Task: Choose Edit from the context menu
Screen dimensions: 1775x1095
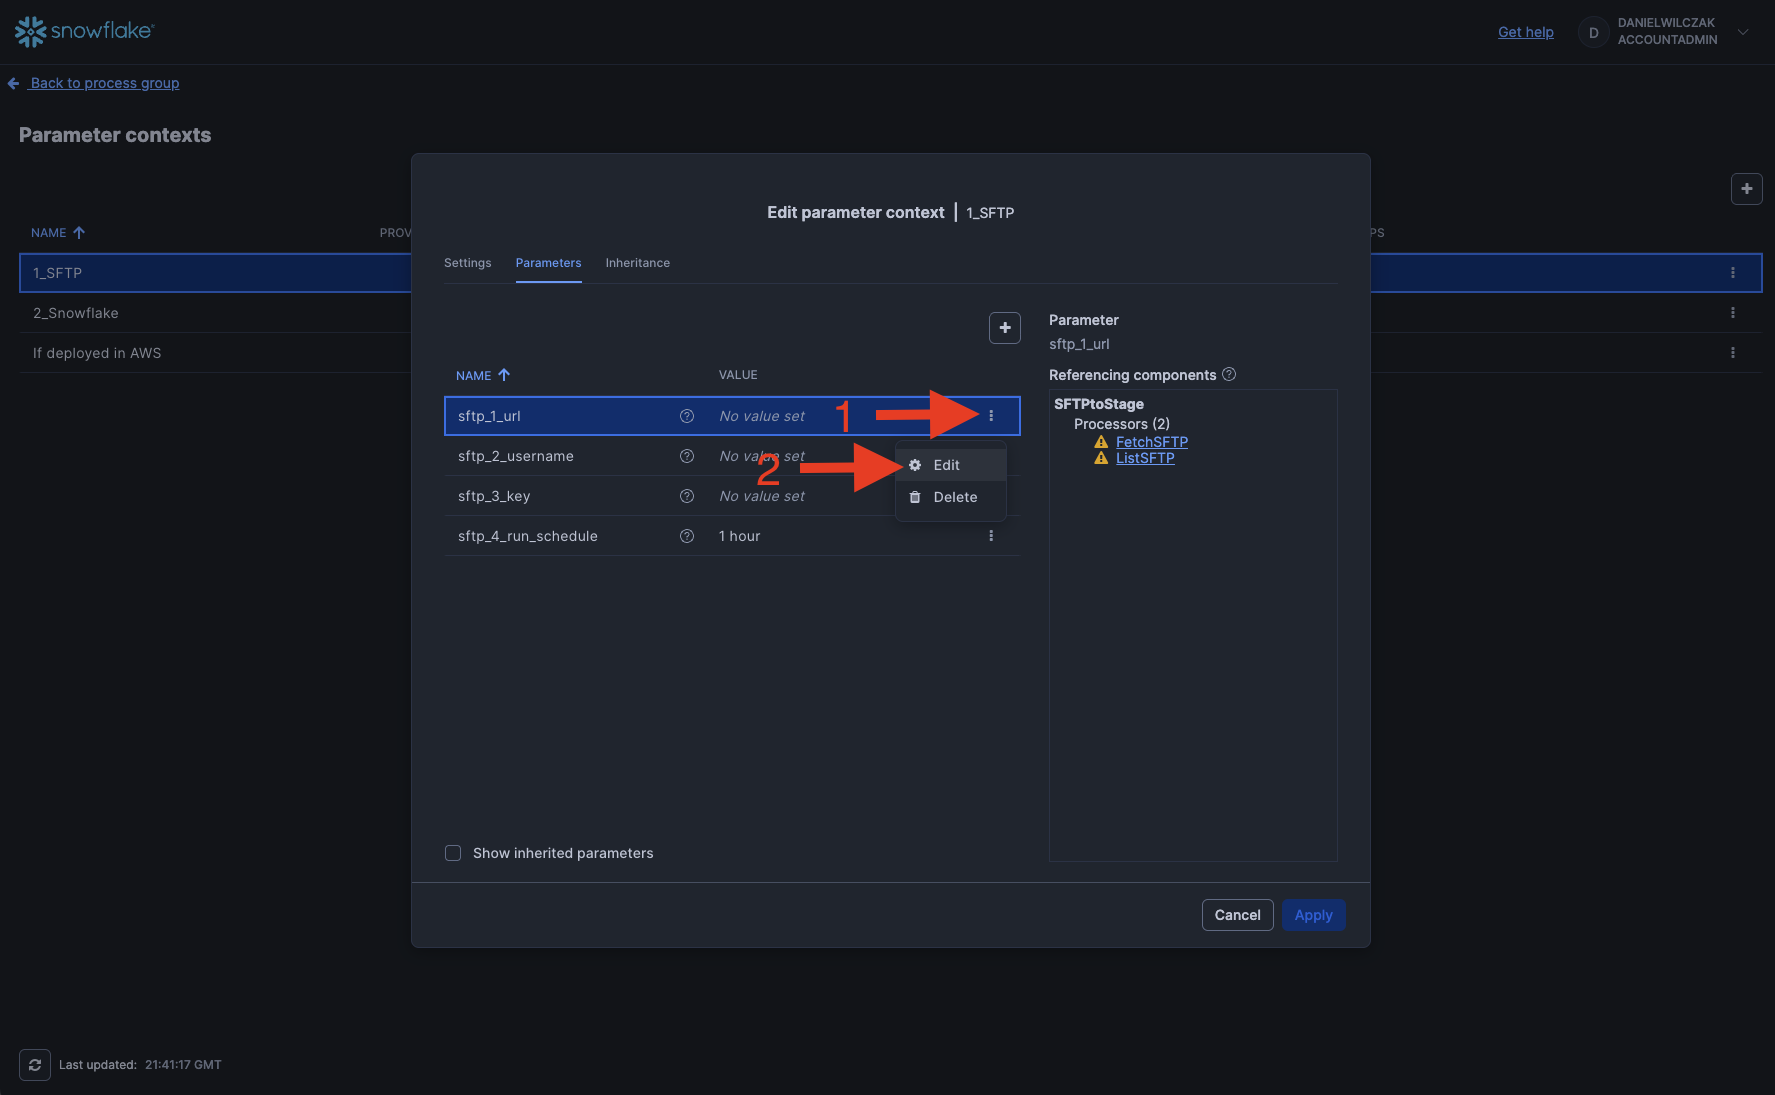Action: (x=946, y=465)
